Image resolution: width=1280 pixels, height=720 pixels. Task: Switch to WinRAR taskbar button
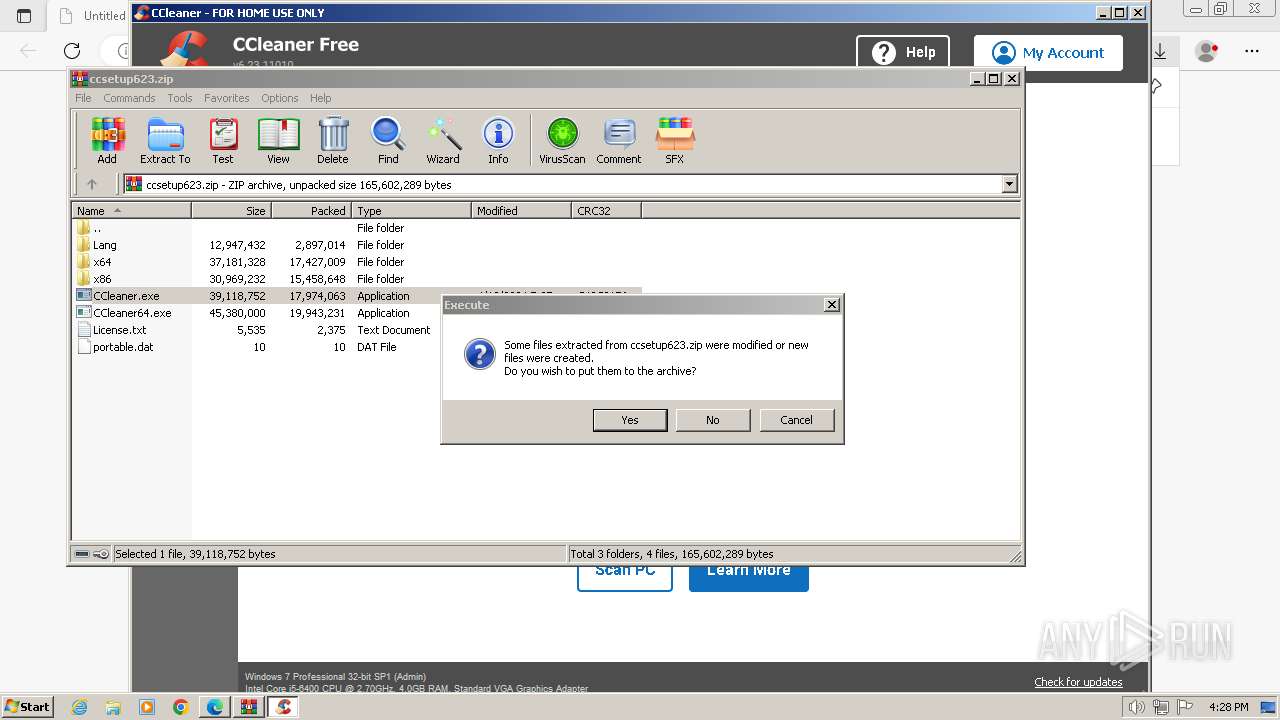click(x=249, y=707)
